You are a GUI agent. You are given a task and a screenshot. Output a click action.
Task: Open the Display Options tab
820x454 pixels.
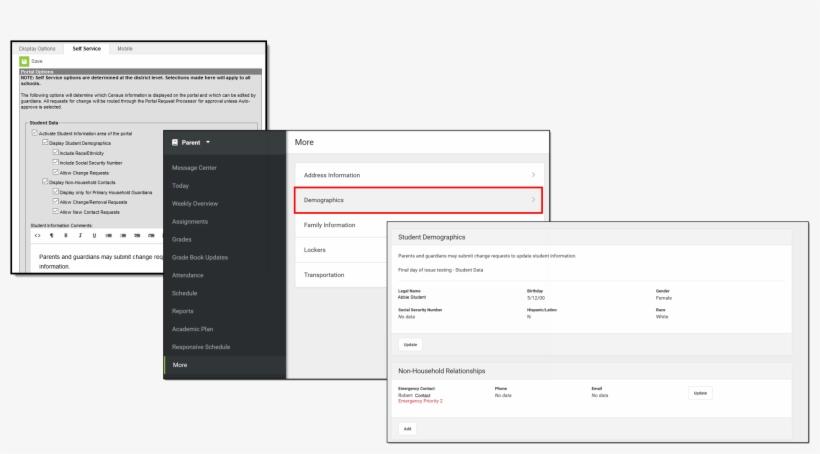(x=37, y=49)
